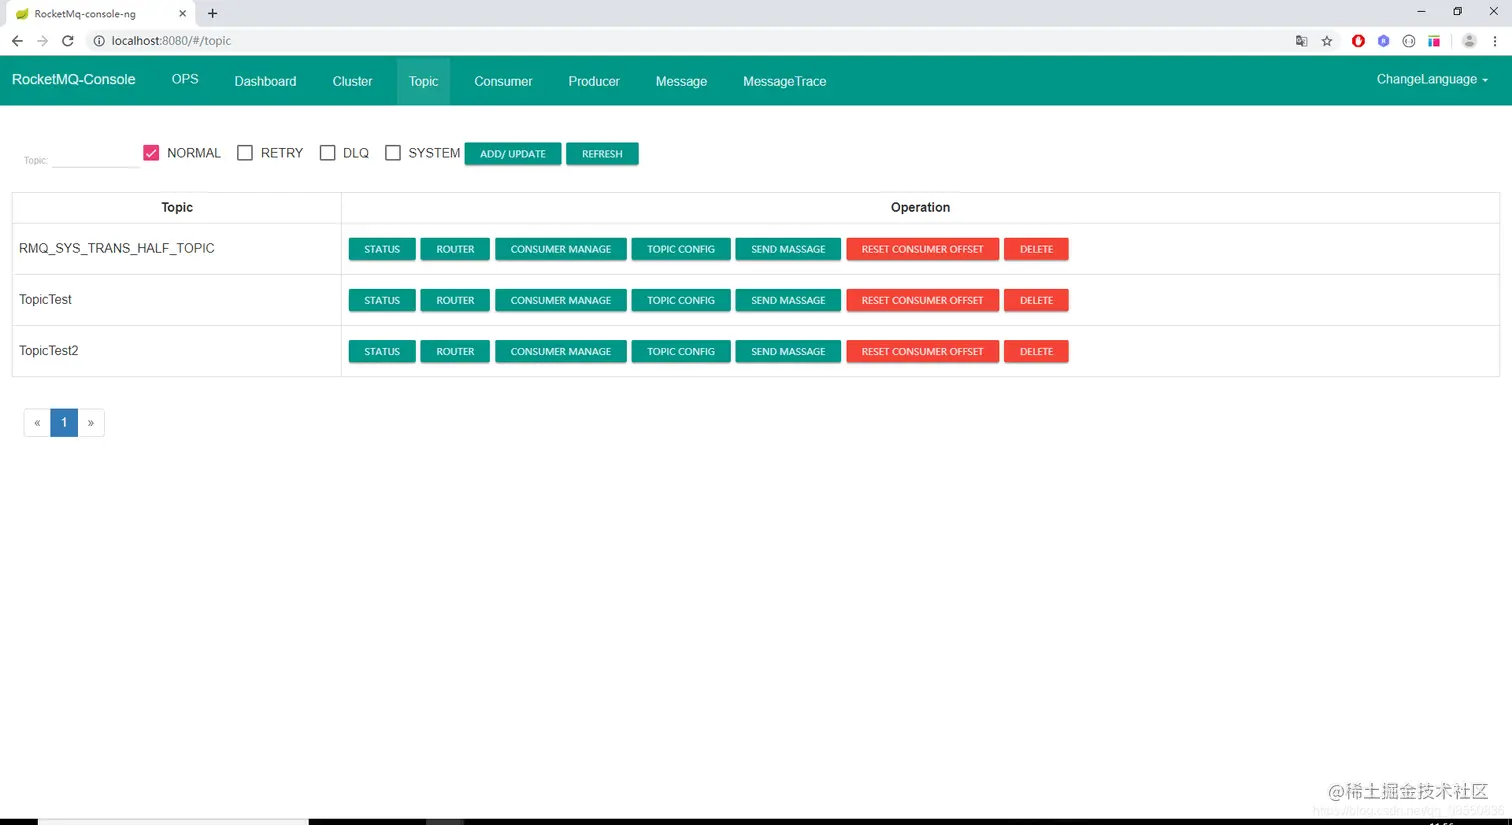The height and width of the screenshot is (825, 1512).
Task: Open TOPIC CONFIG for RMQ_SYS_TRANS_HALF_TOPIC
Action: click(681, 249)
